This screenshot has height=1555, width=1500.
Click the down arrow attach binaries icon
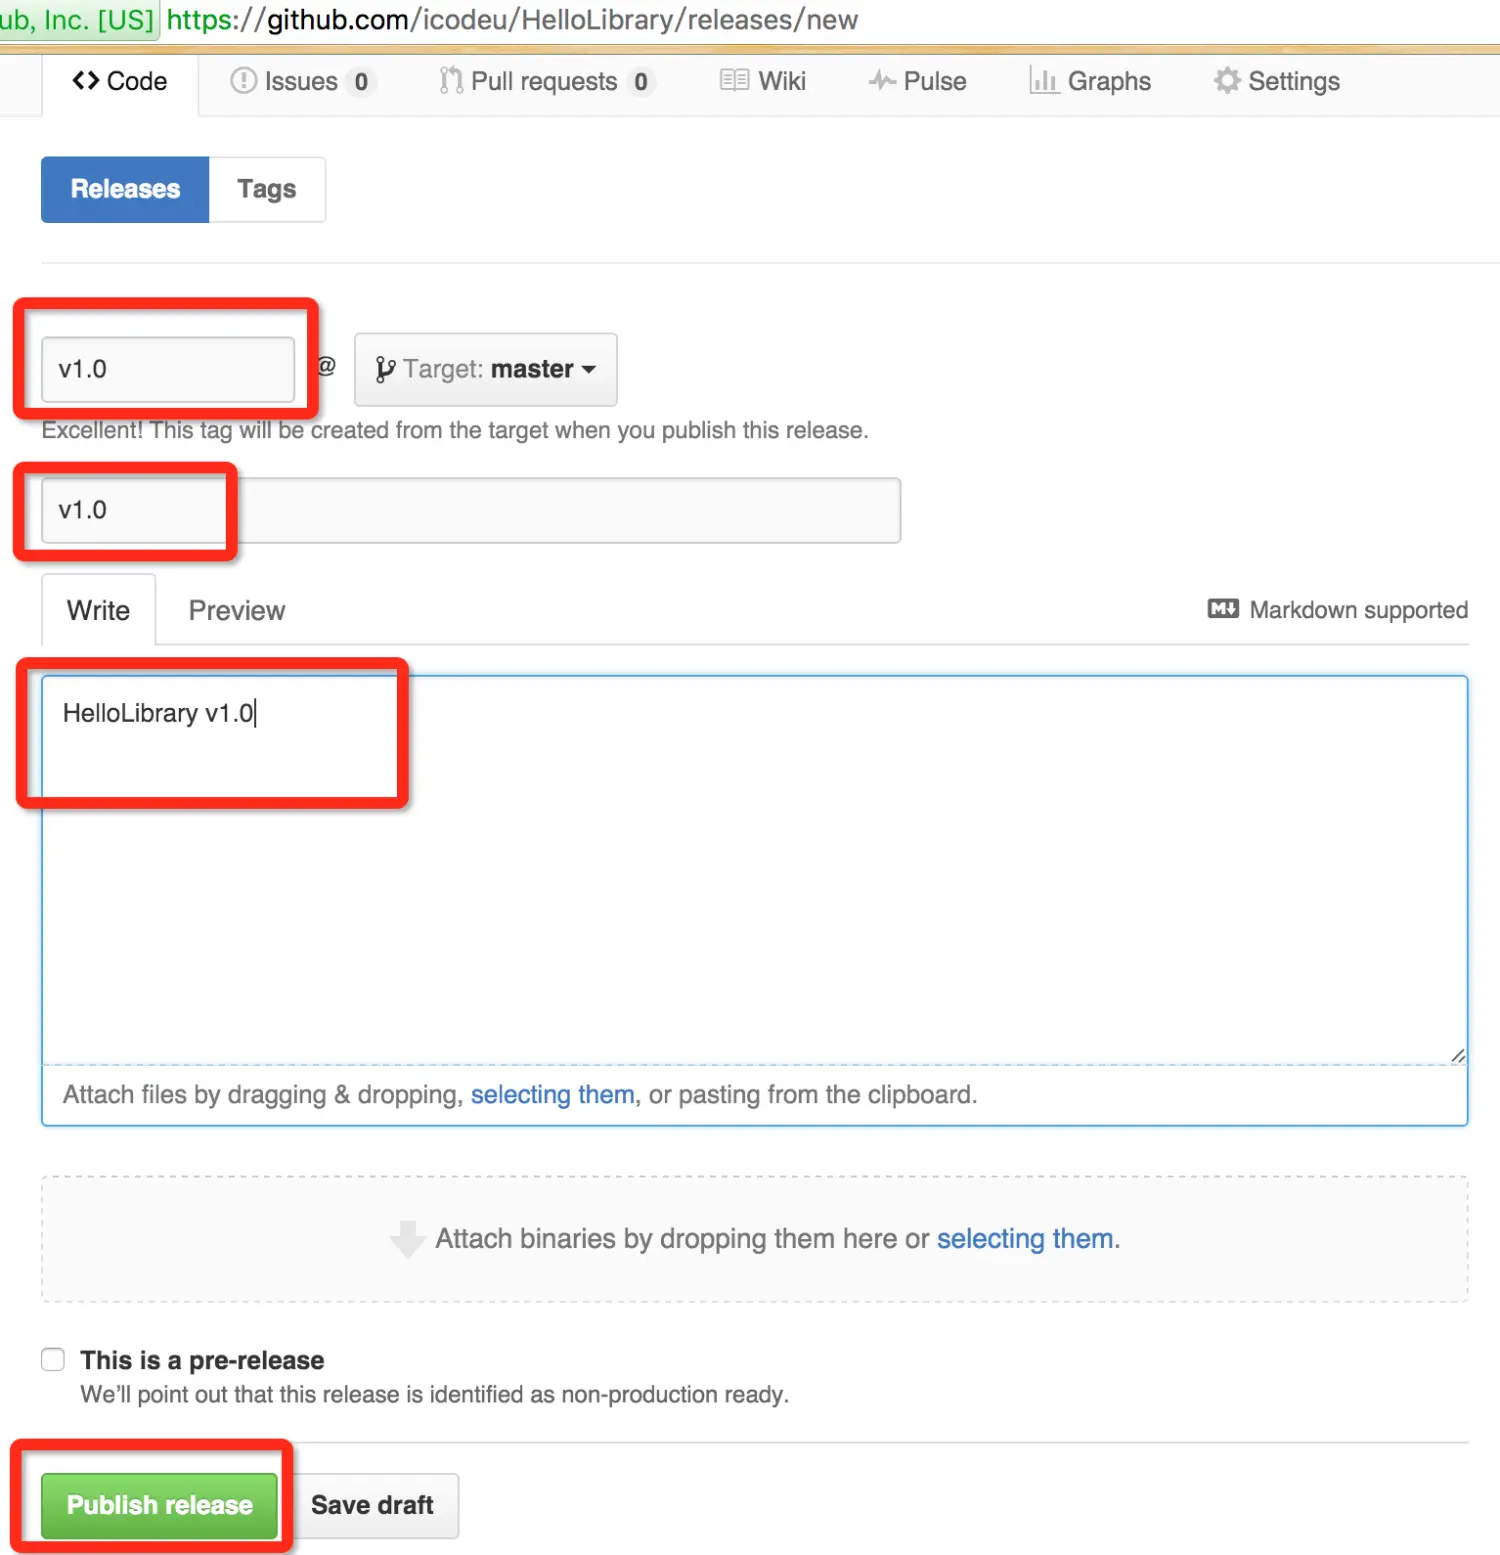pyautogui.click(x=407, y=1239)
